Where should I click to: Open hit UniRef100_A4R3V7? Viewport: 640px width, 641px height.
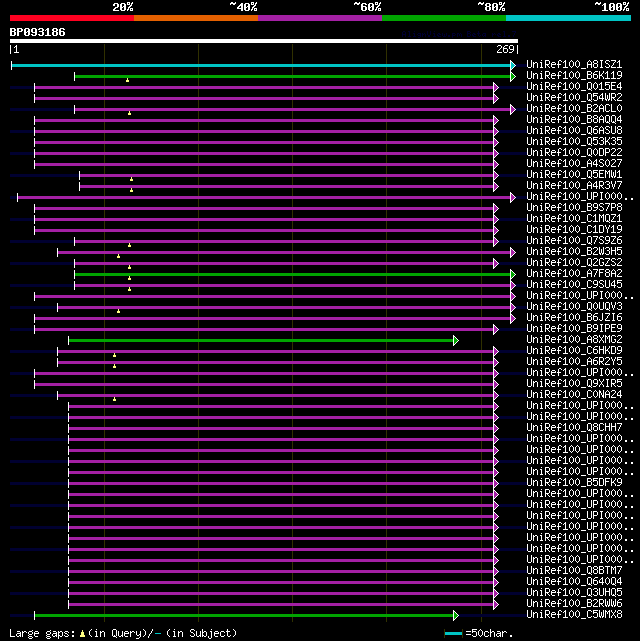pos(574,186)
